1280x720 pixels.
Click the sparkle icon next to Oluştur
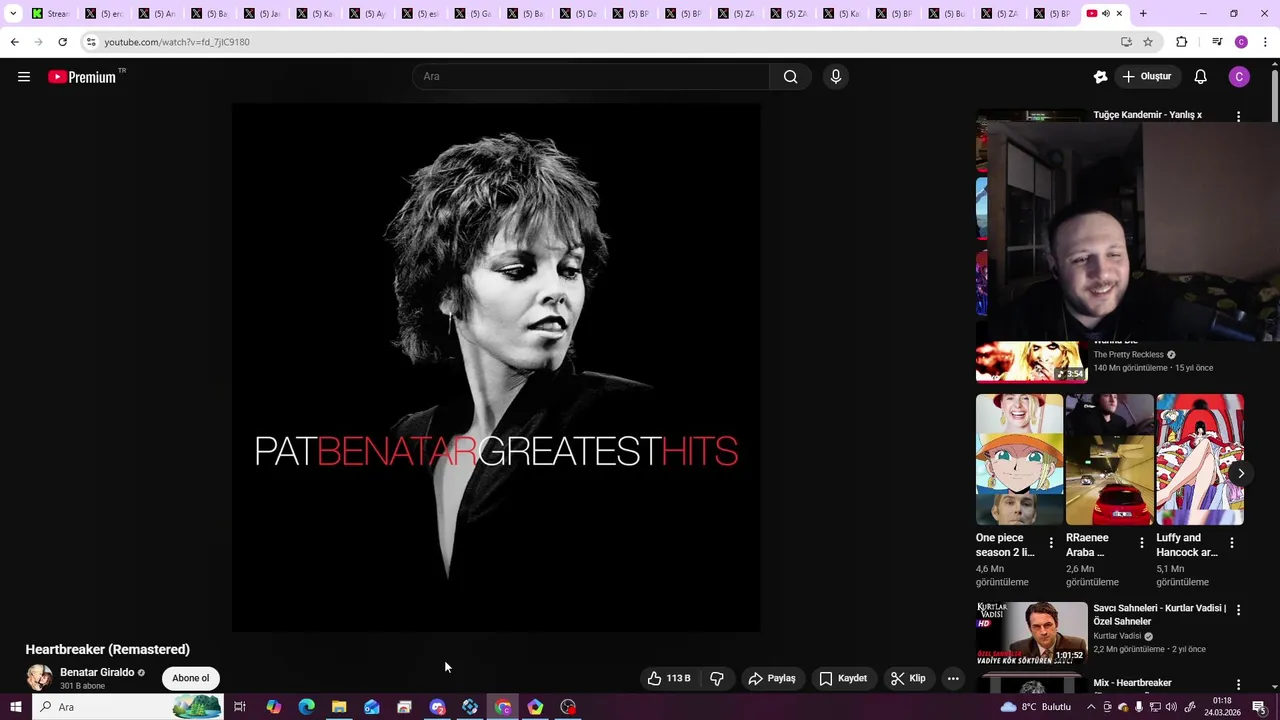[x=1100, y=77]
